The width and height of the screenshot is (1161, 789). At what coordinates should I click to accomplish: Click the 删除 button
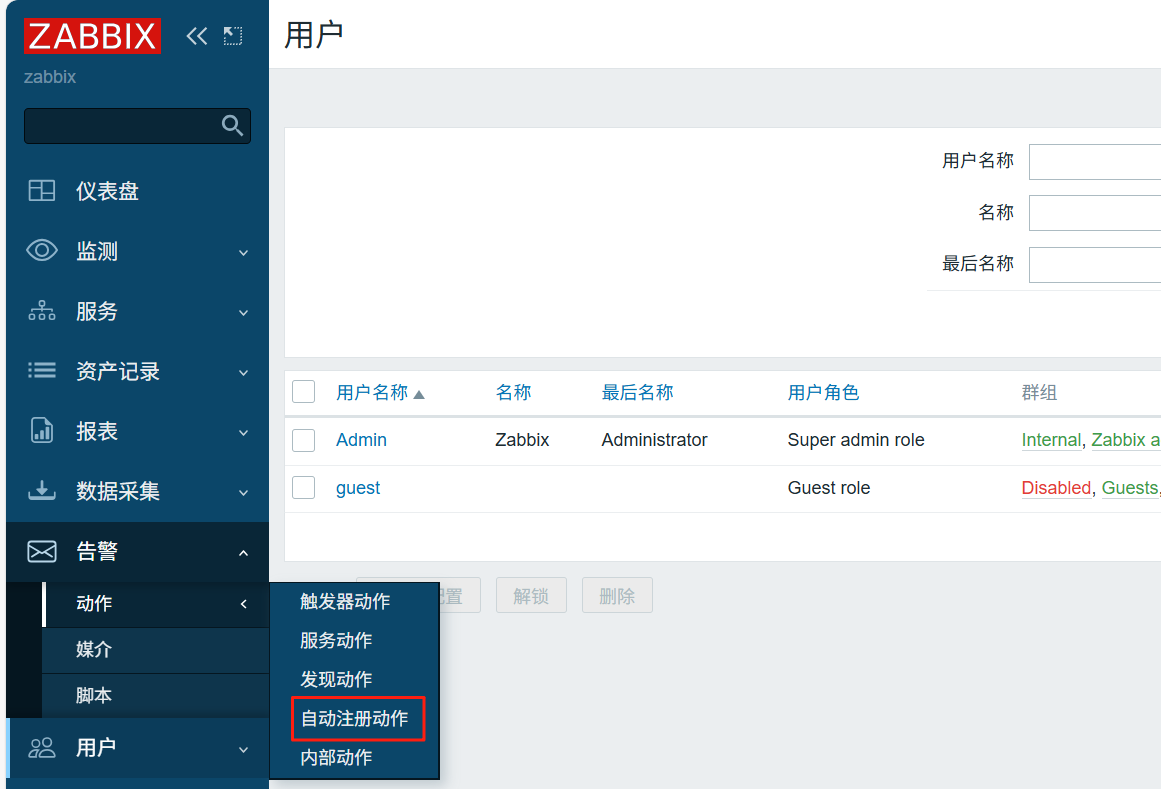point(617,595)
